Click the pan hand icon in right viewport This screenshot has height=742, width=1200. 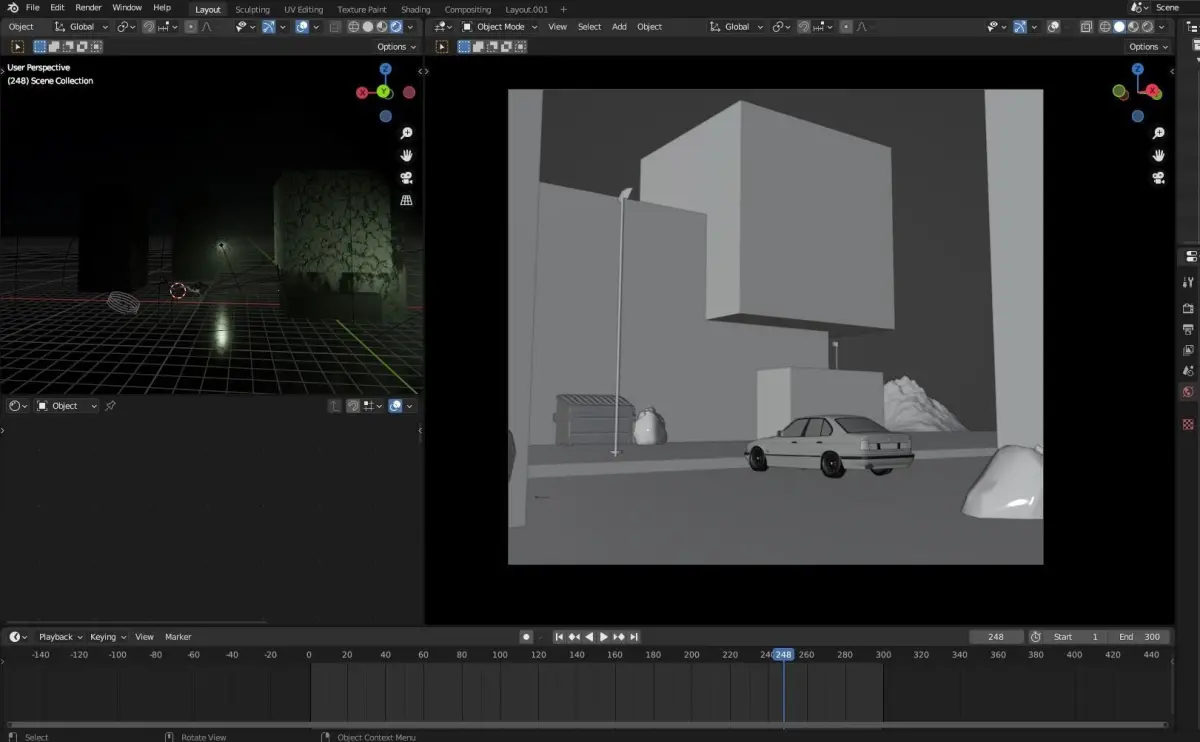(x=1158, y=155)
